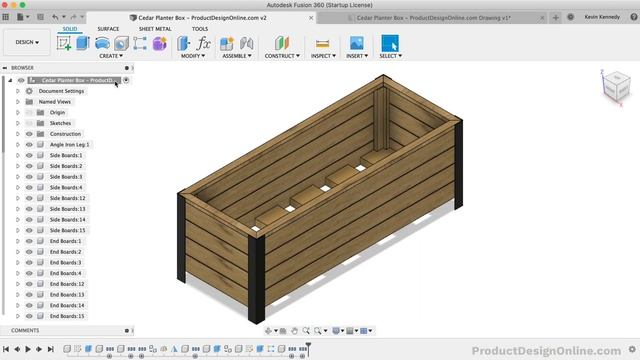Select End Boards:13 in browser
This screenshot has height=360, width=640.
click(67, 295)
